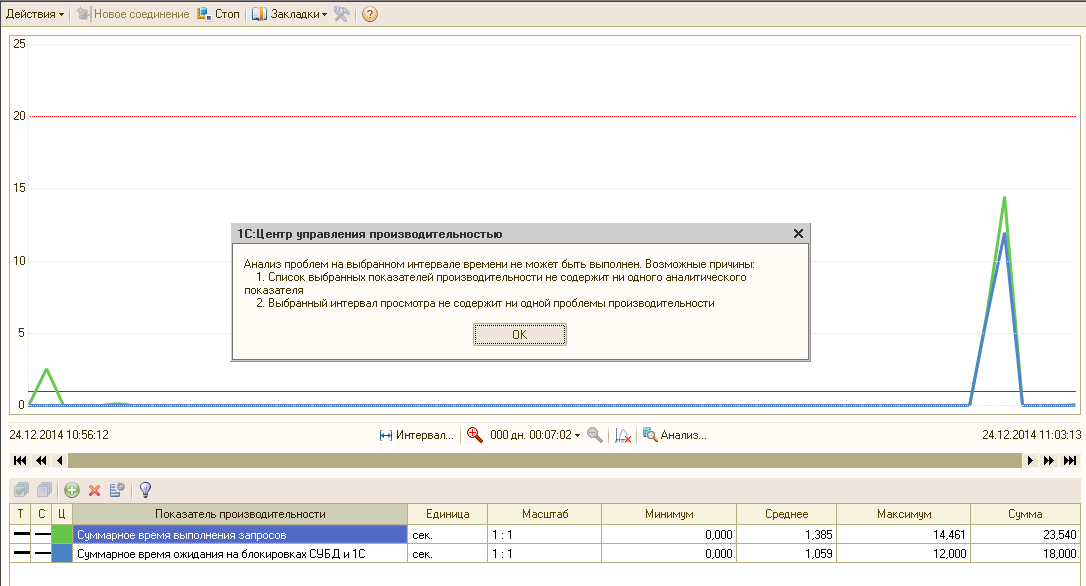The width and height of the screenshot is (1086, 586).
Task: Add a performance indicator with green plus
Action: tap(71, 490)
